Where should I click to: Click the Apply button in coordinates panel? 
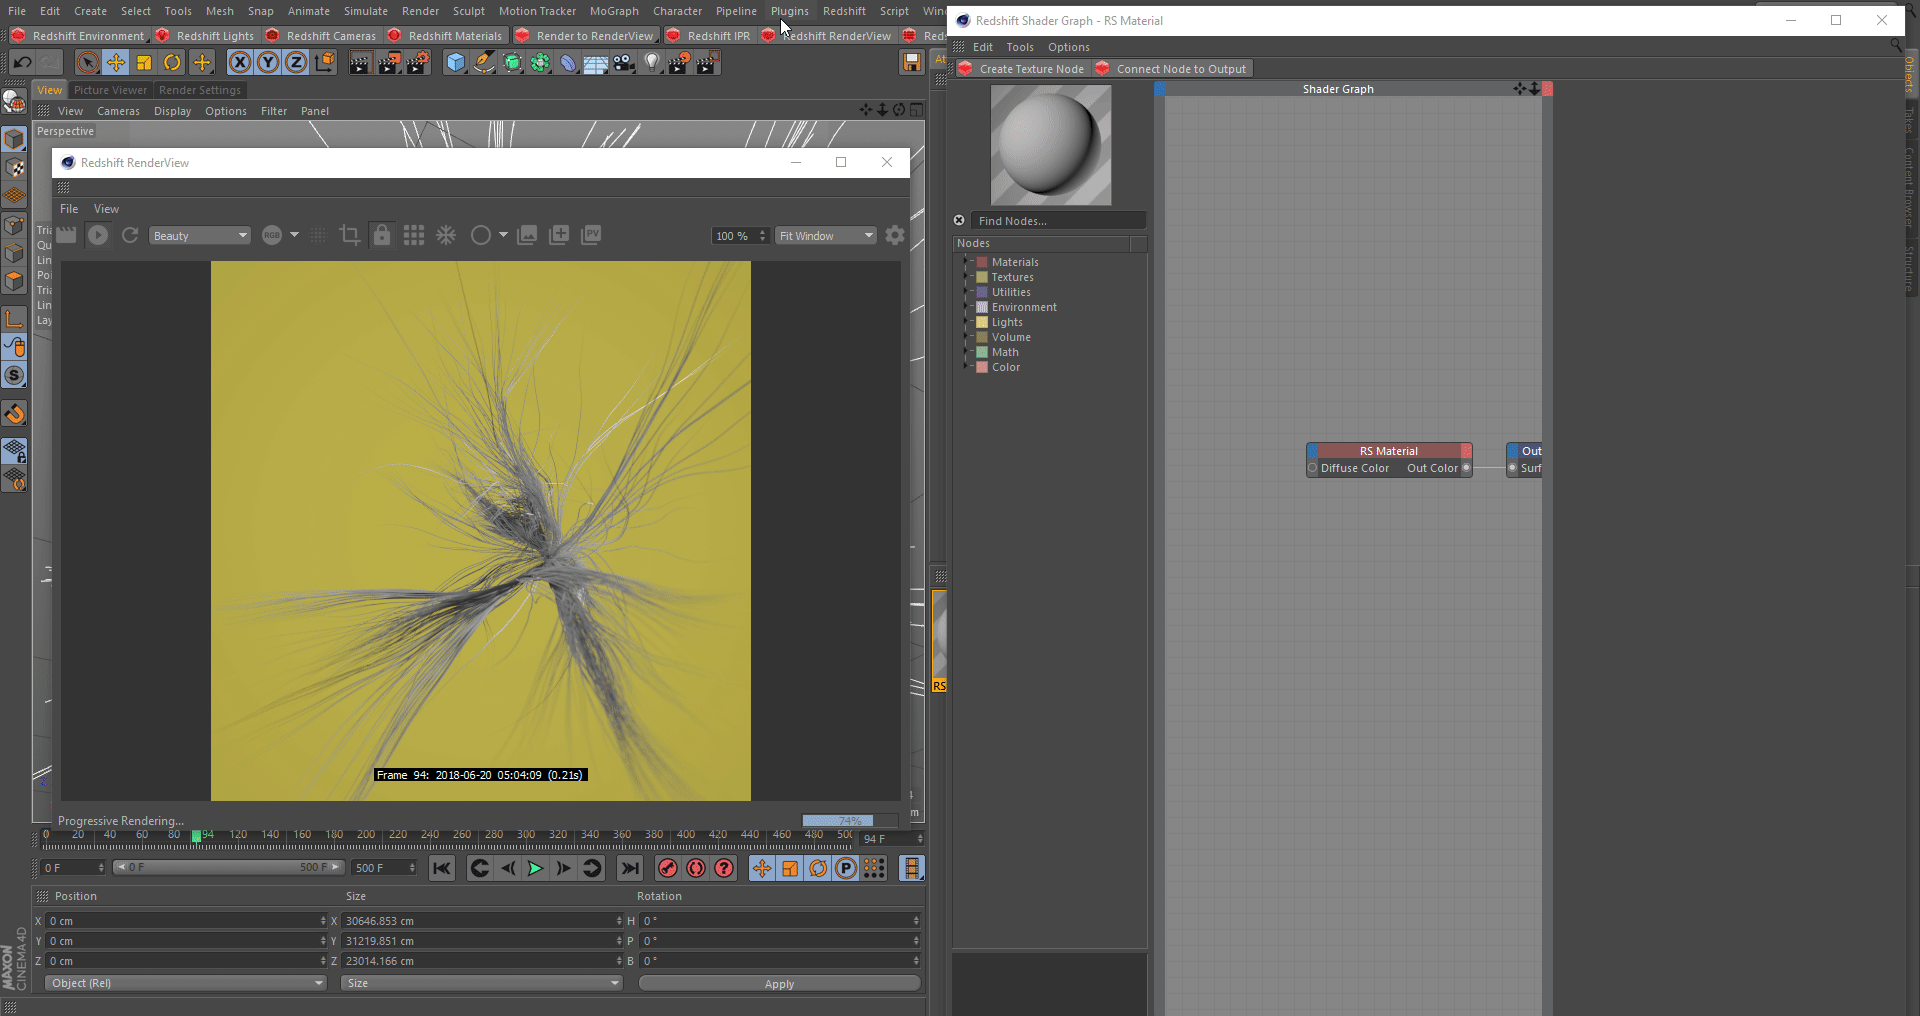(779, 984)
